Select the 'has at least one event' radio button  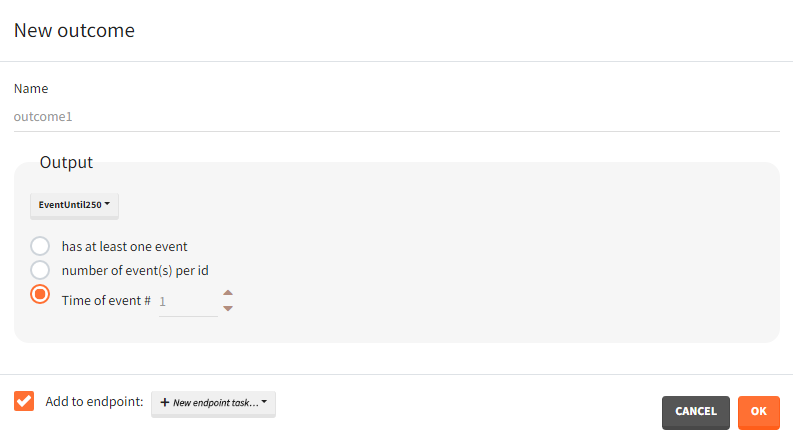pos(40,246)
